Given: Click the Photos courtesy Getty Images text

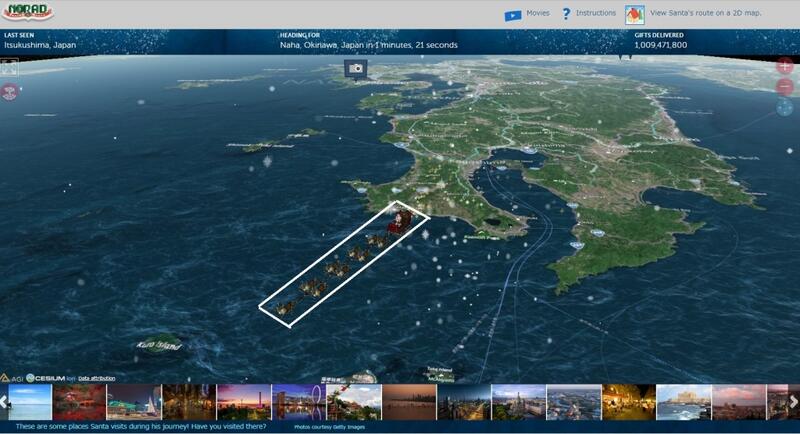Looking at the screenshot, I should pos(330,427).
